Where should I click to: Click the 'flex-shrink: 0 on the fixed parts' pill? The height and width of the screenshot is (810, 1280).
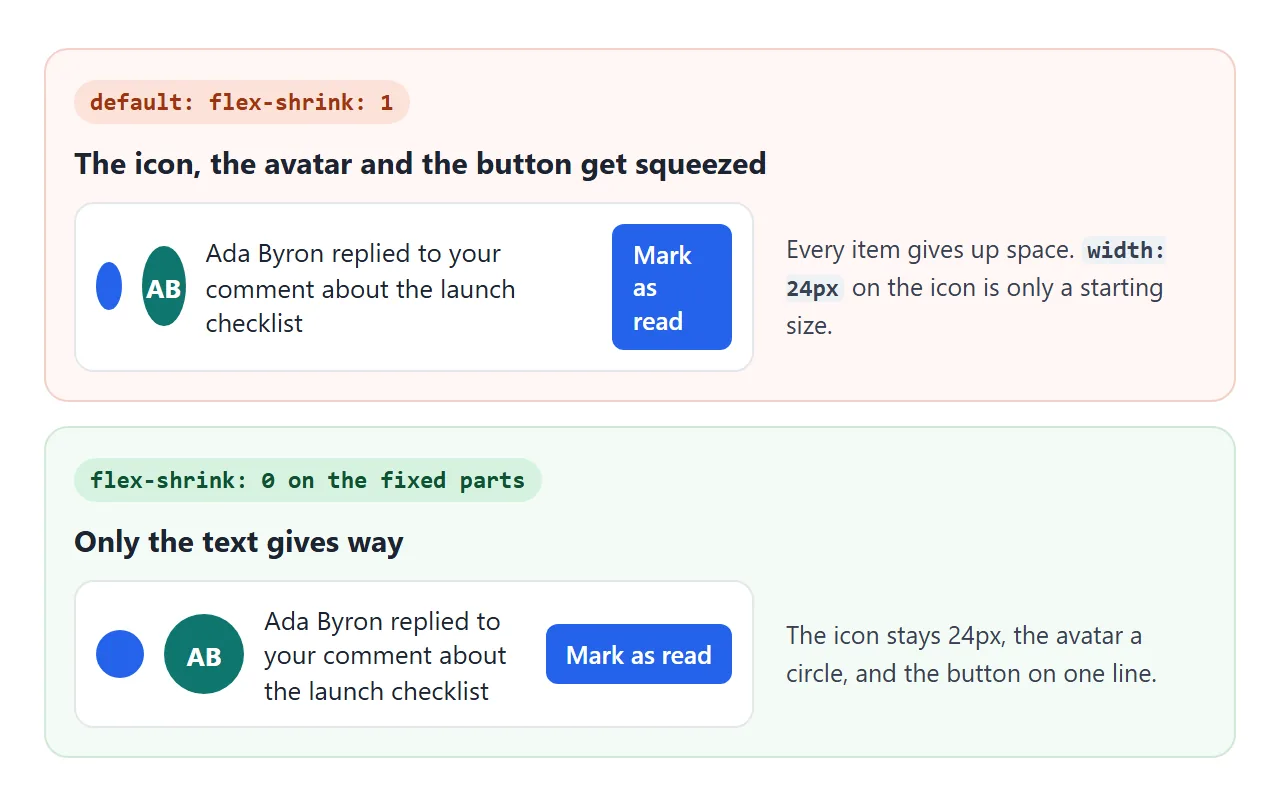[308, 480]
